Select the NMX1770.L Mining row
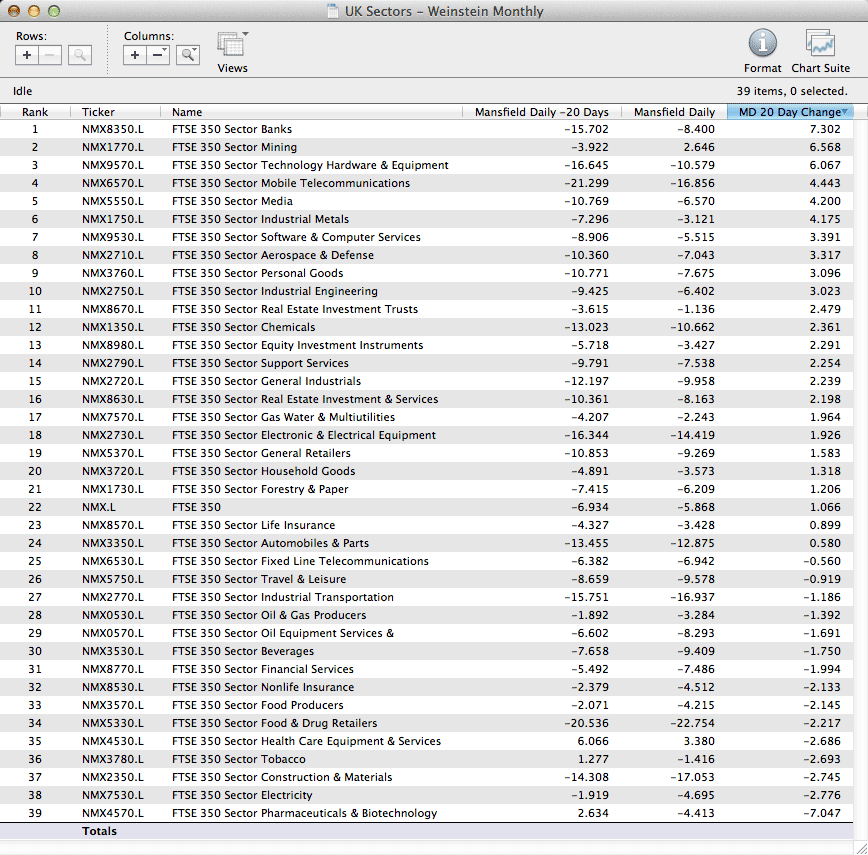The width and height of the screenshot is (868, 855). click(x=112, y=147)
